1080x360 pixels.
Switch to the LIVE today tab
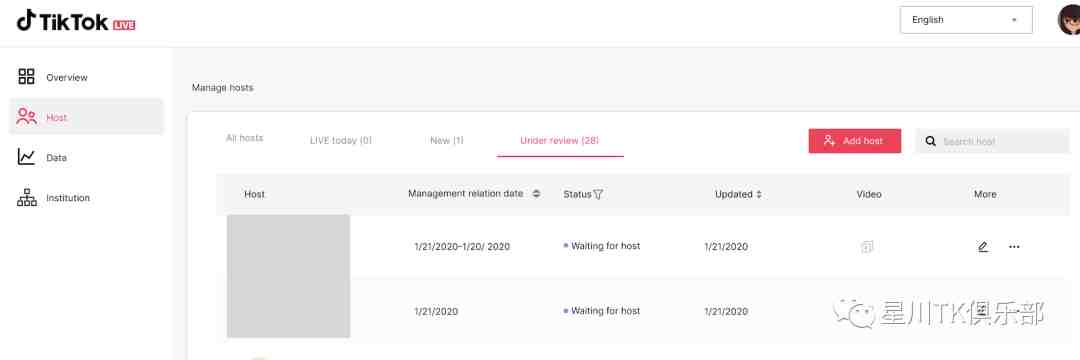click(x=341, y=140)
